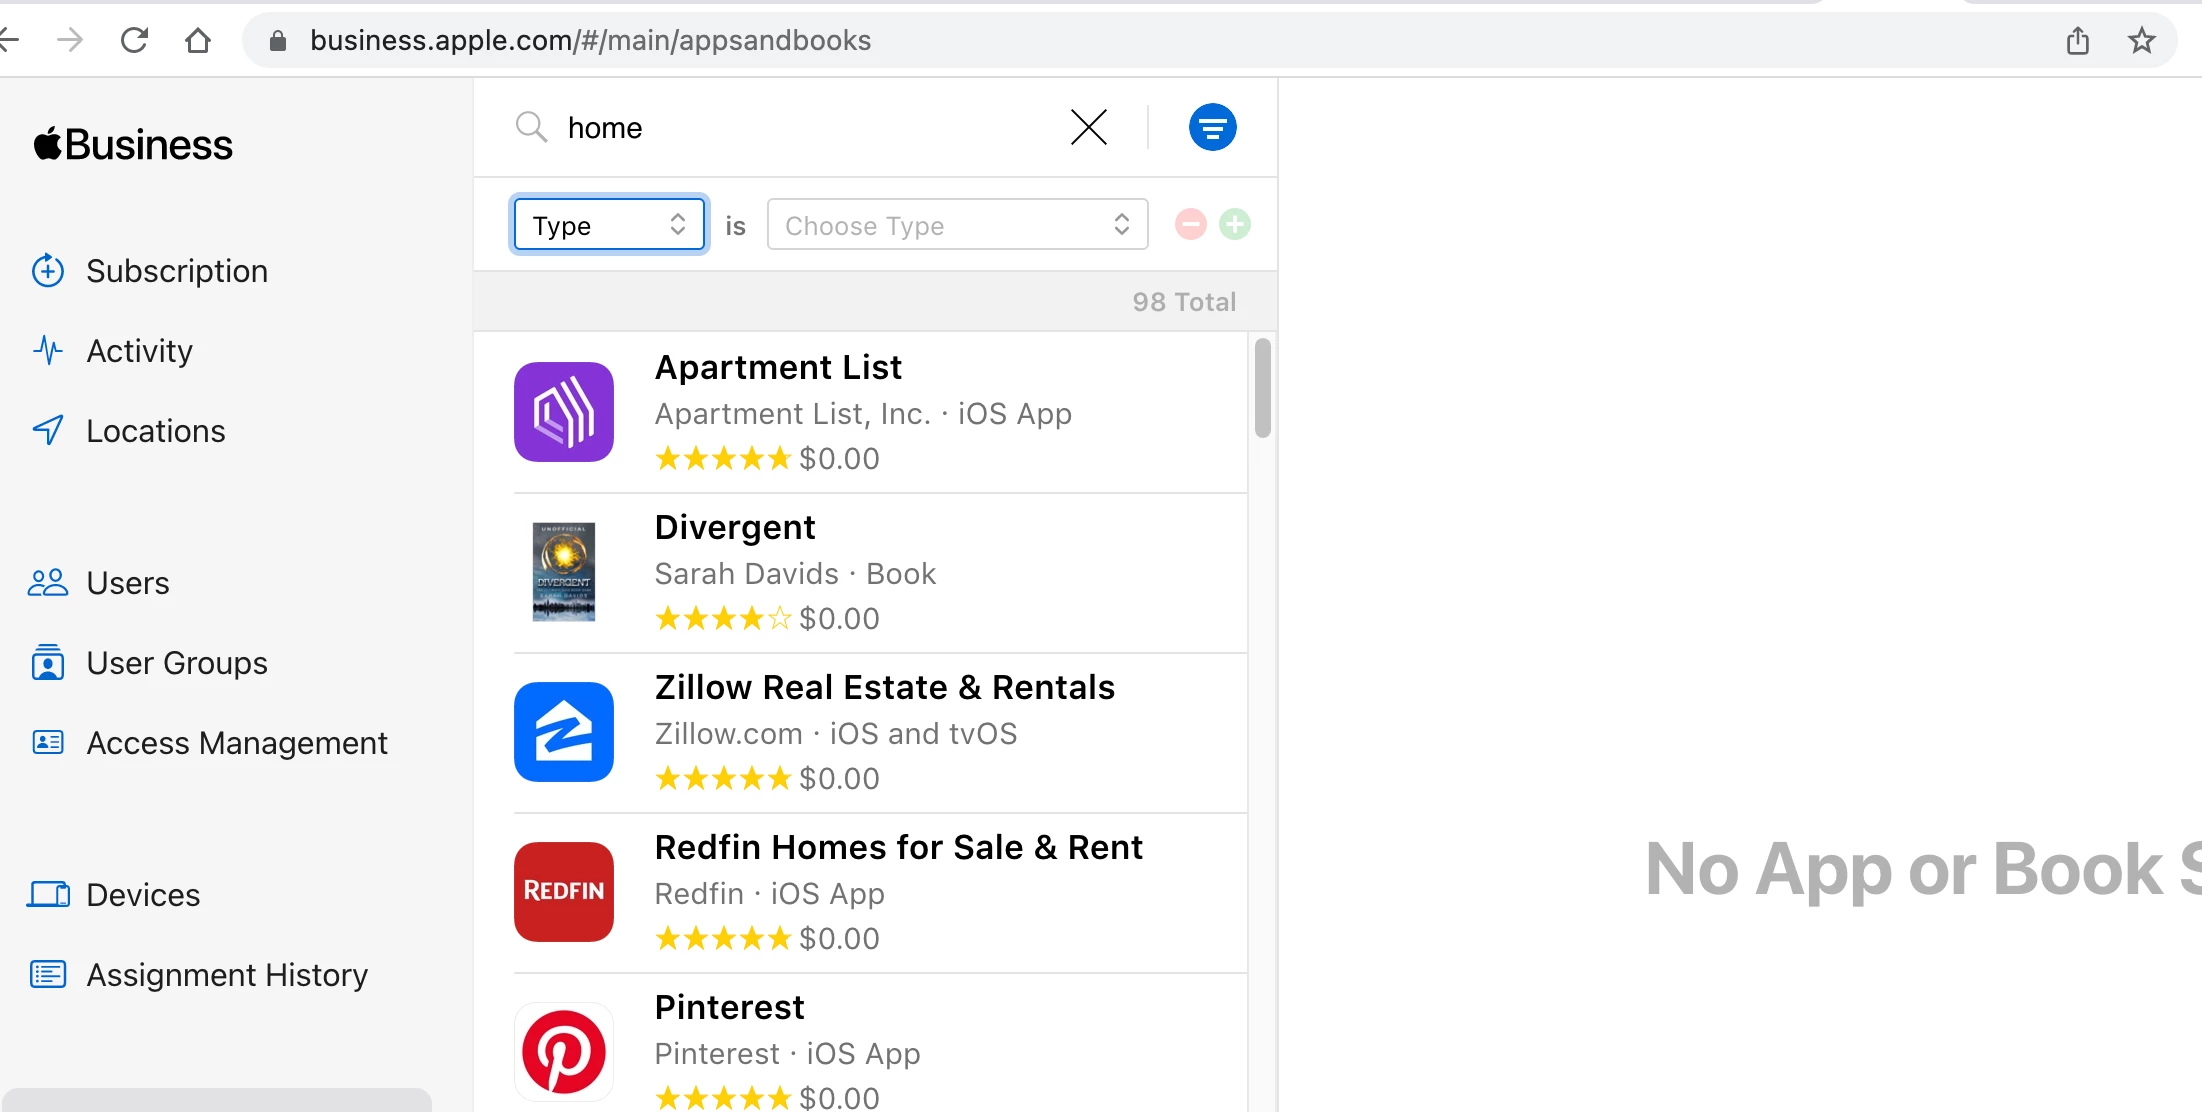The width and height of the screenshot is (2202, 1112).
Task: Click Apartment List, Inc. · iOS App text
Action: pos(863,414)
